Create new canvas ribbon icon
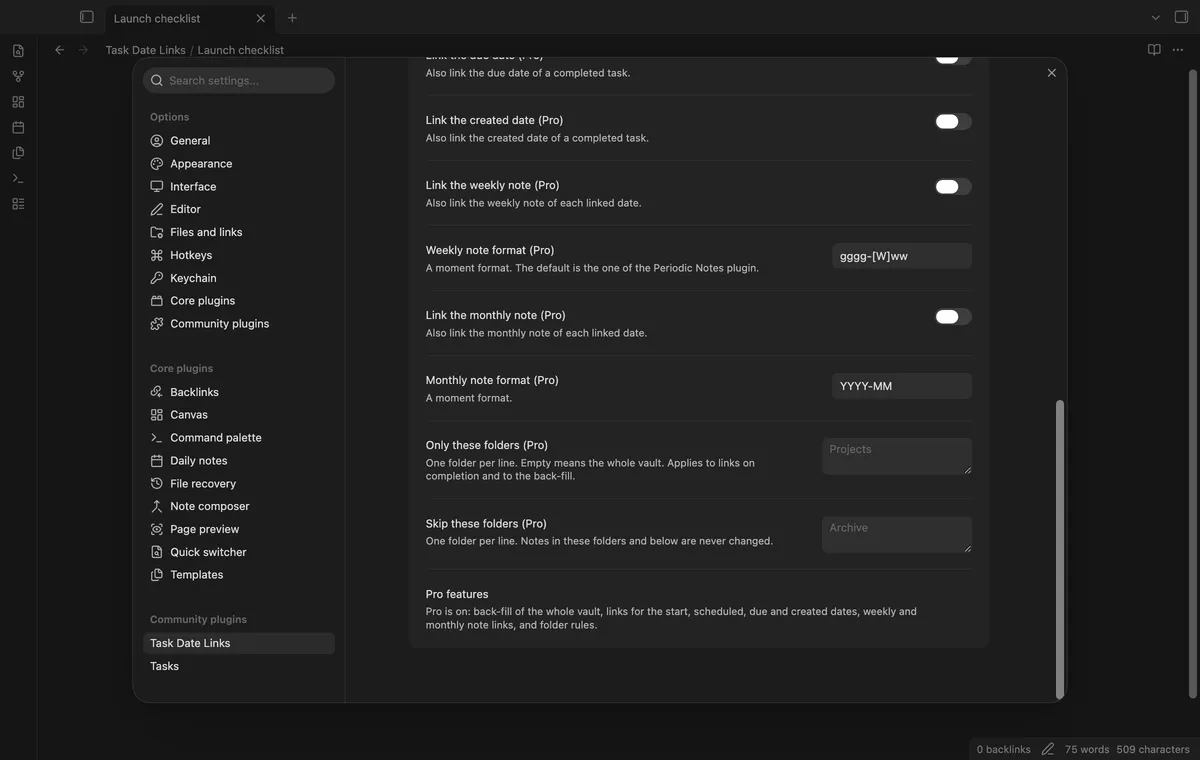Viewport: 1200px width, 760px height. [18, 102]
